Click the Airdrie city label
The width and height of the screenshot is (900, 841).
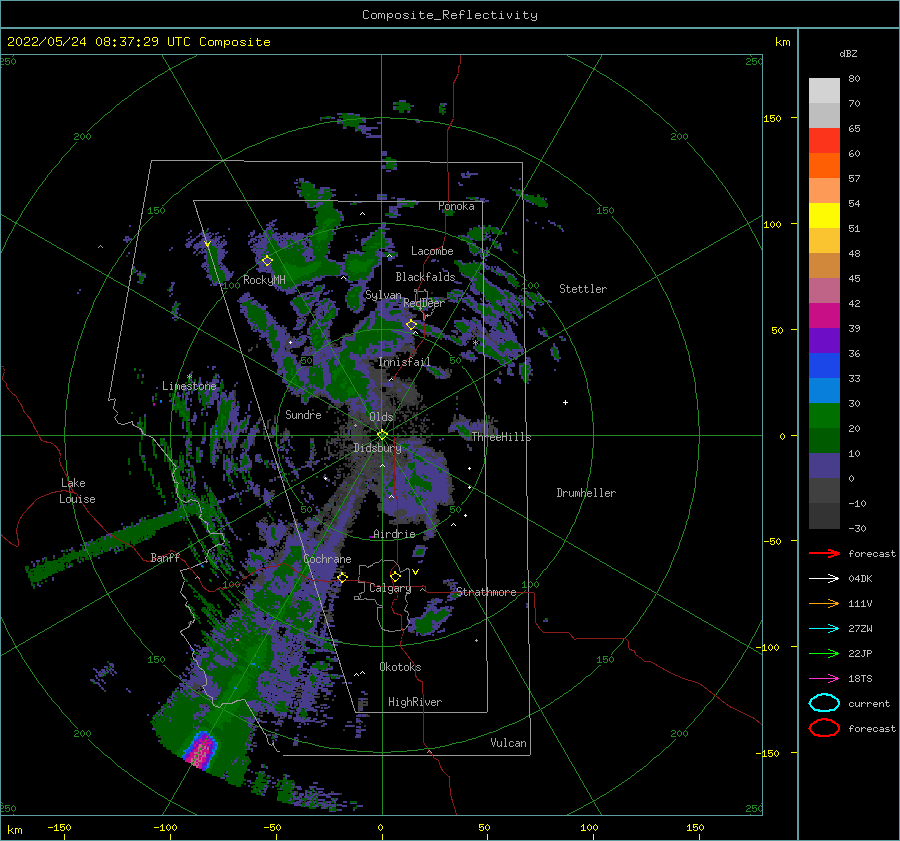[394, 534]
